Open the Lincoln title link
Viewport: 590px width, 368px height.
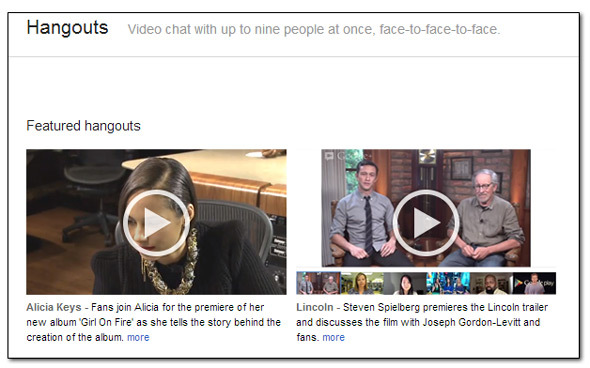(x=315, y=307)
